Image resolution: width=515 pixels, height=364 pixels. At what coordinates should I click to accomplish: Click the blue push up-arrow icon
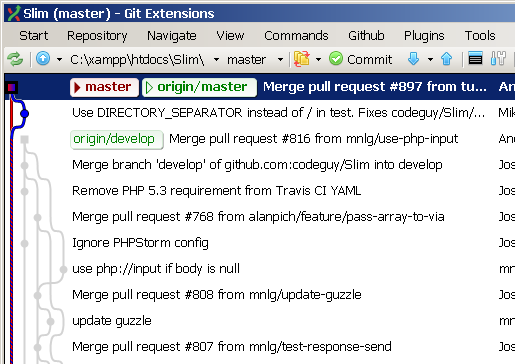coord(446,59)
